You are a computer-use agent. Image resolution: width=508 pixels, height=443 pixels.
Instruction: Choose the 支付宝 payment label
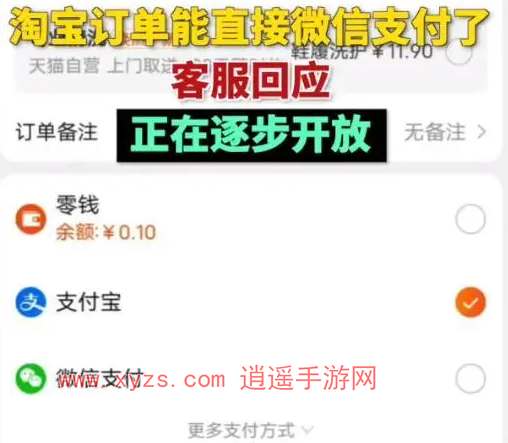pos(89,302)
